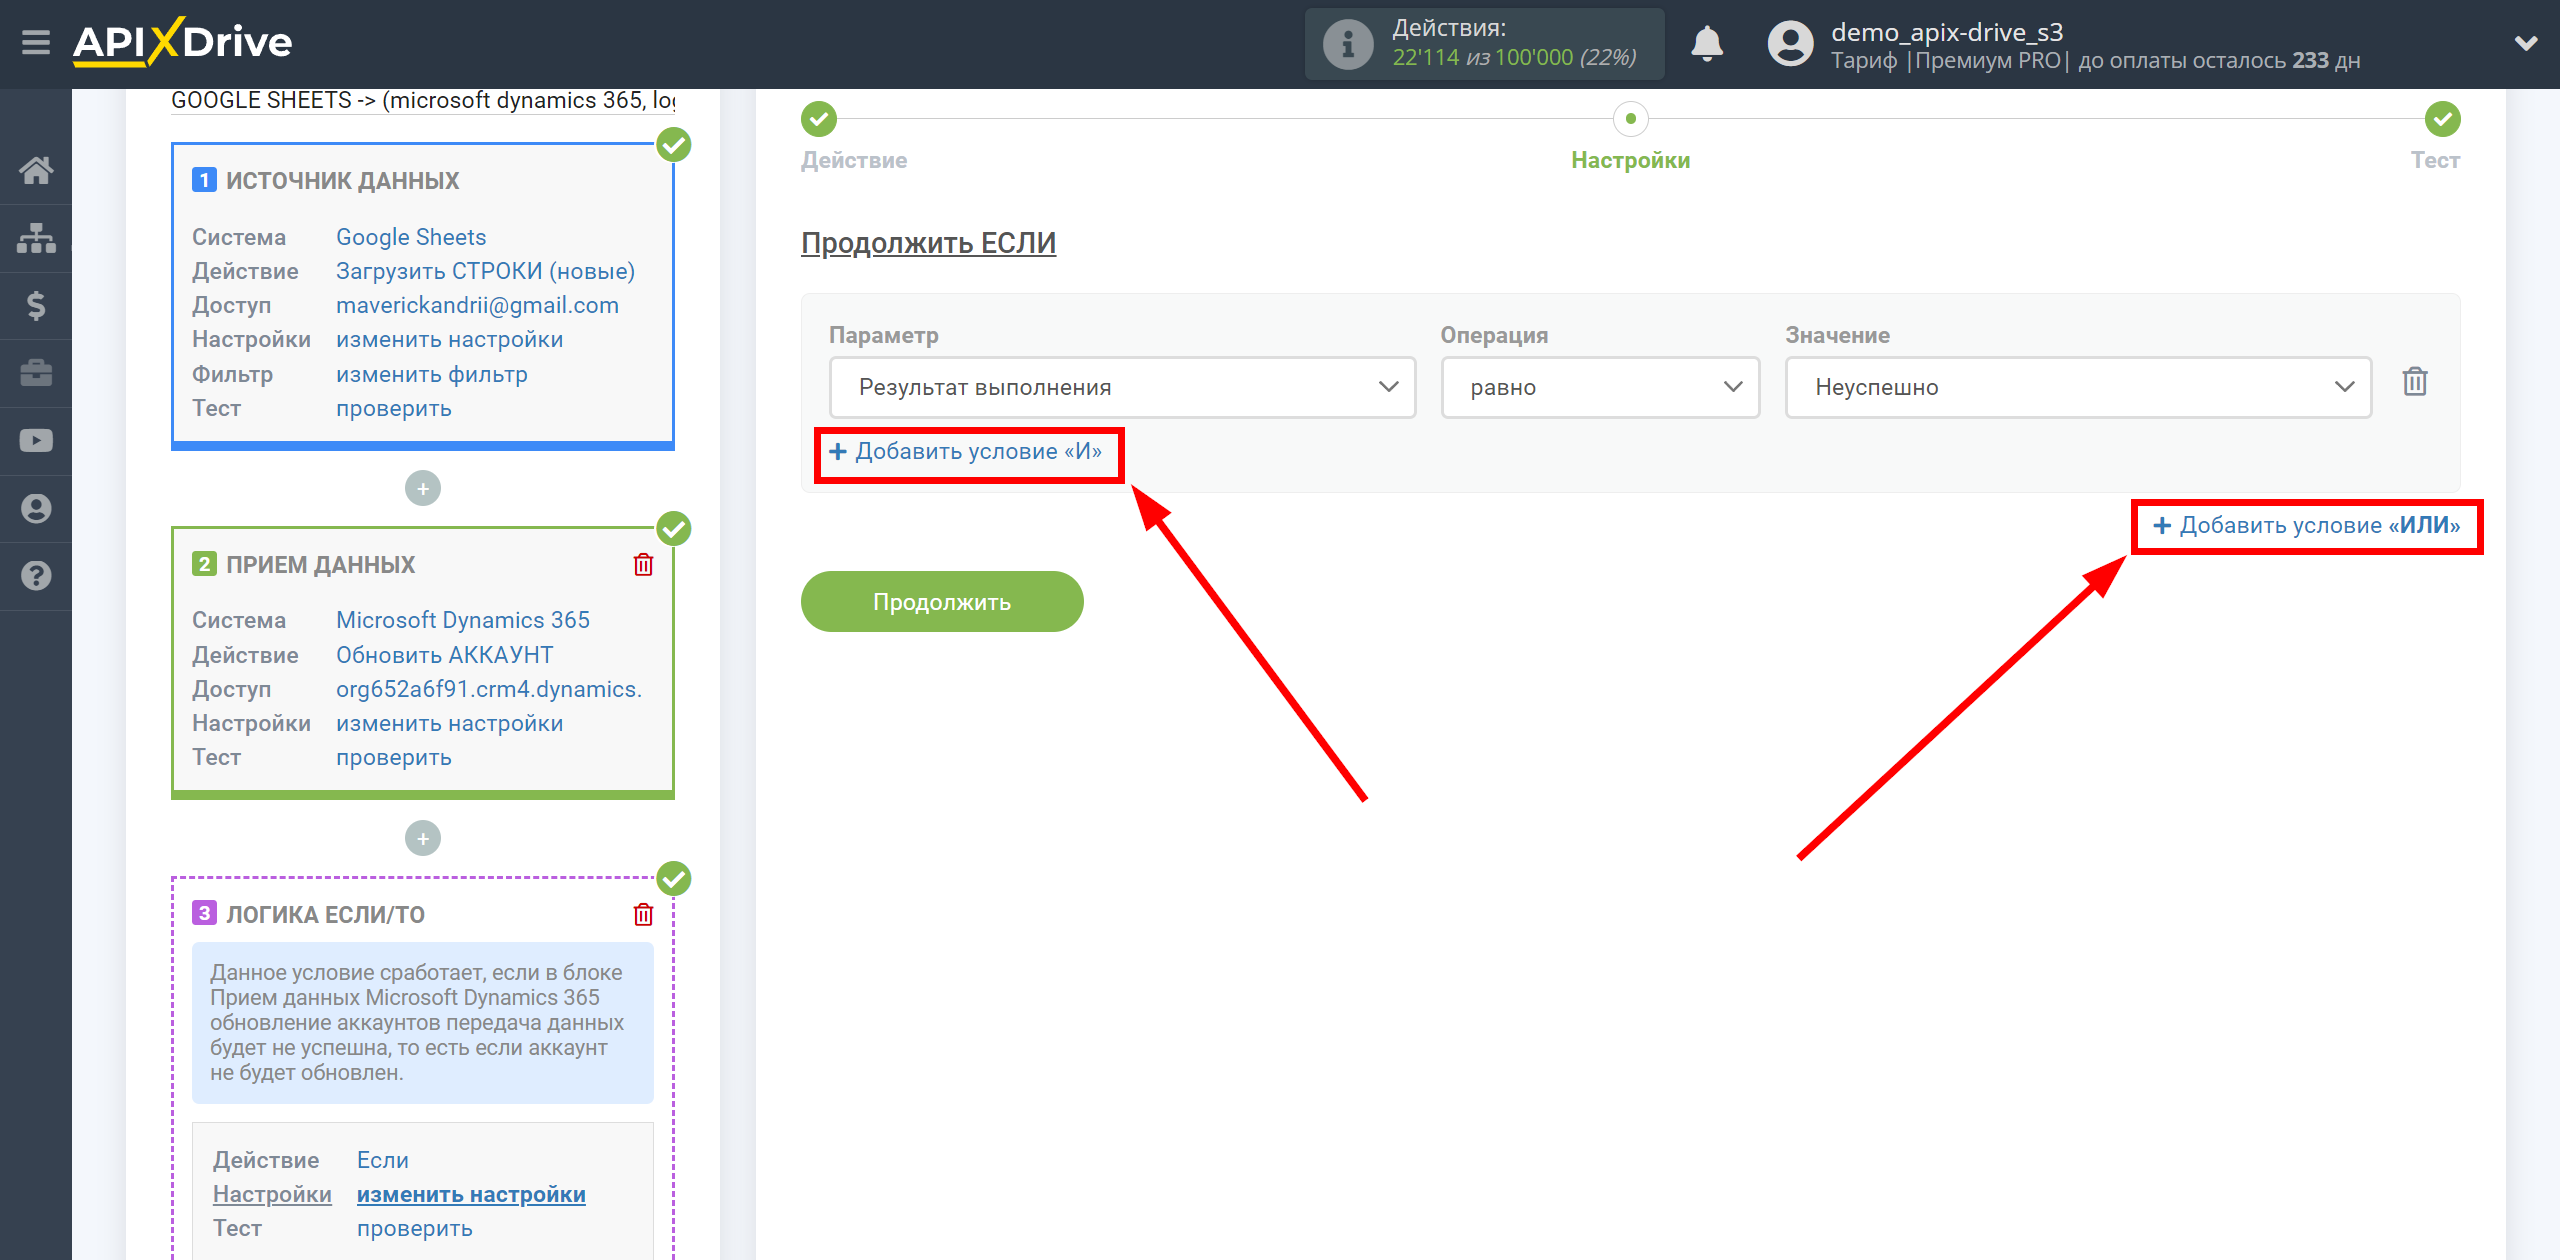Click Загрузить СТРОКИ (новые) action link
This screenshot has width=2560, height=1260.
[485, 271]
